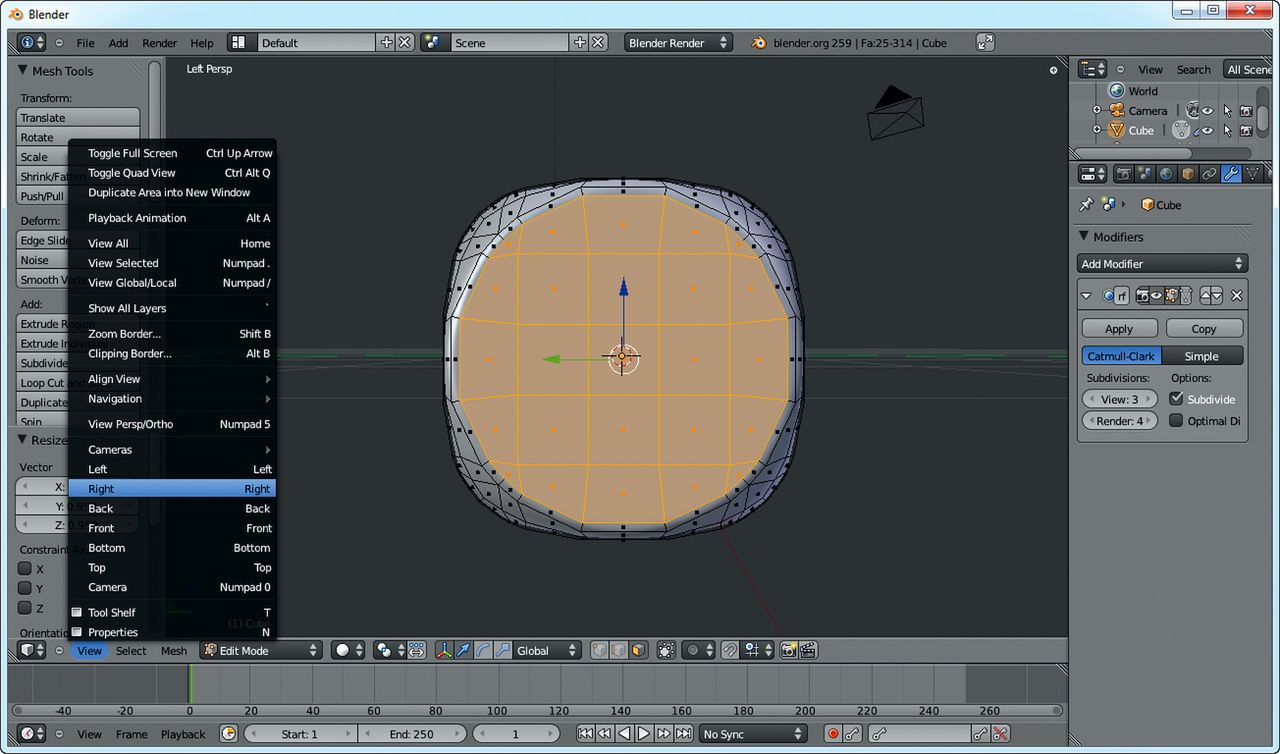Copy the subdivision modifier

click(x=1204, y=328)
